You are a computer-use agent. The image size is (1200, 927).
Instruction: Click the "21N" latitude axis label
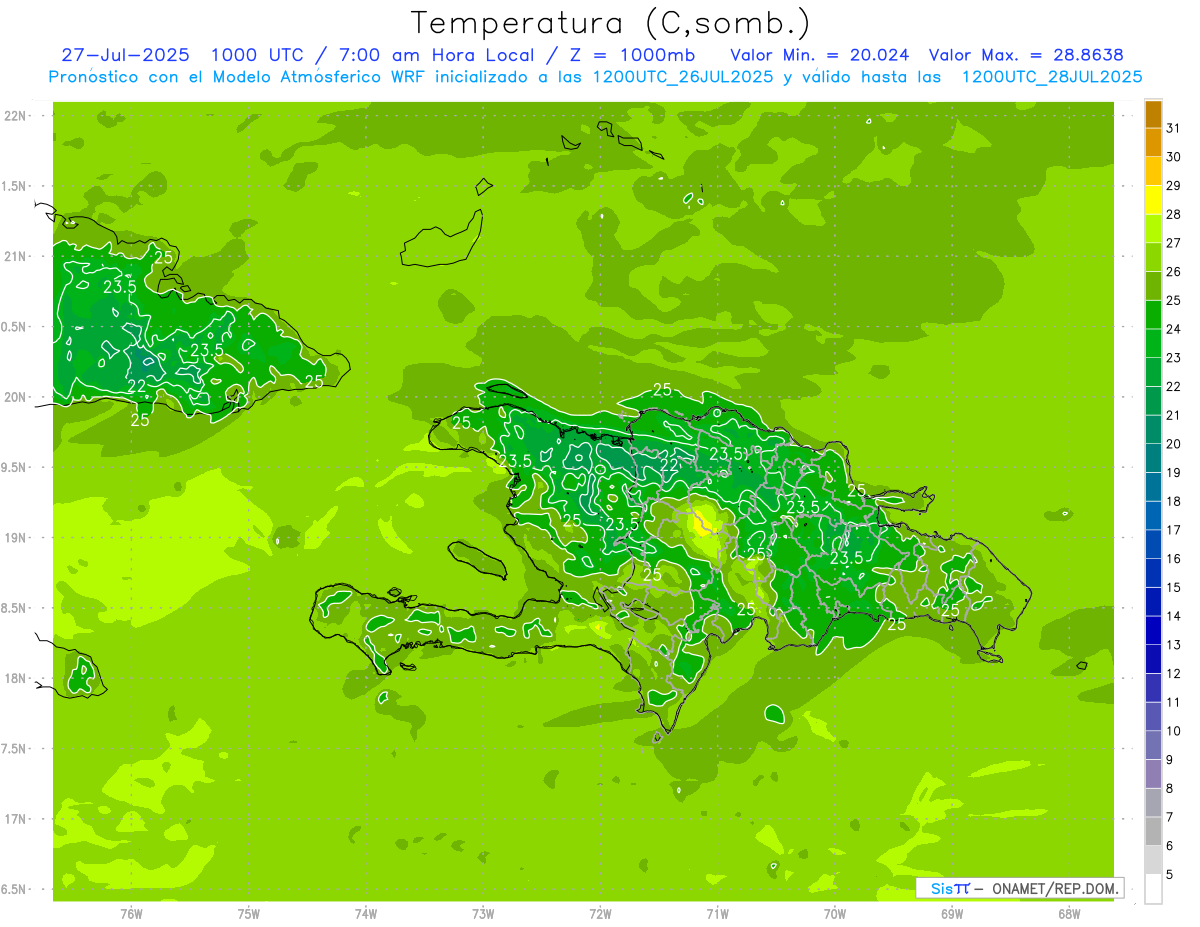[x=14, y=256]
